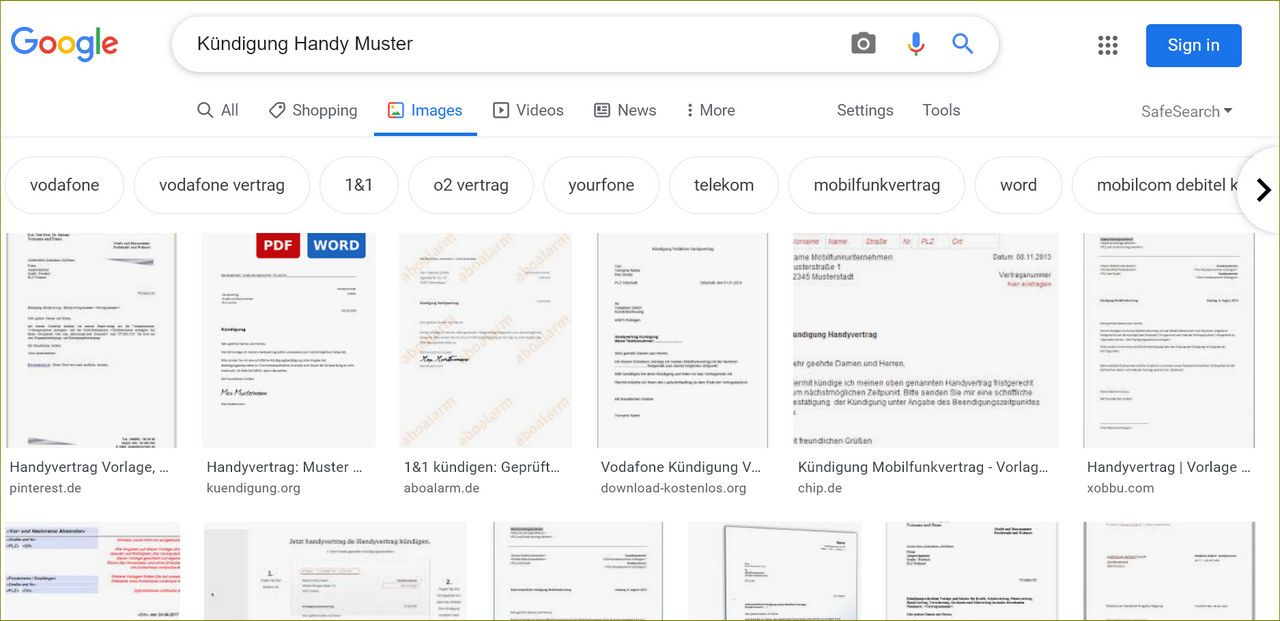This screenshot has height=621, width=1280.
Task: Filter by vodafone vertrag chip
Action: click(x=222, y=185)
